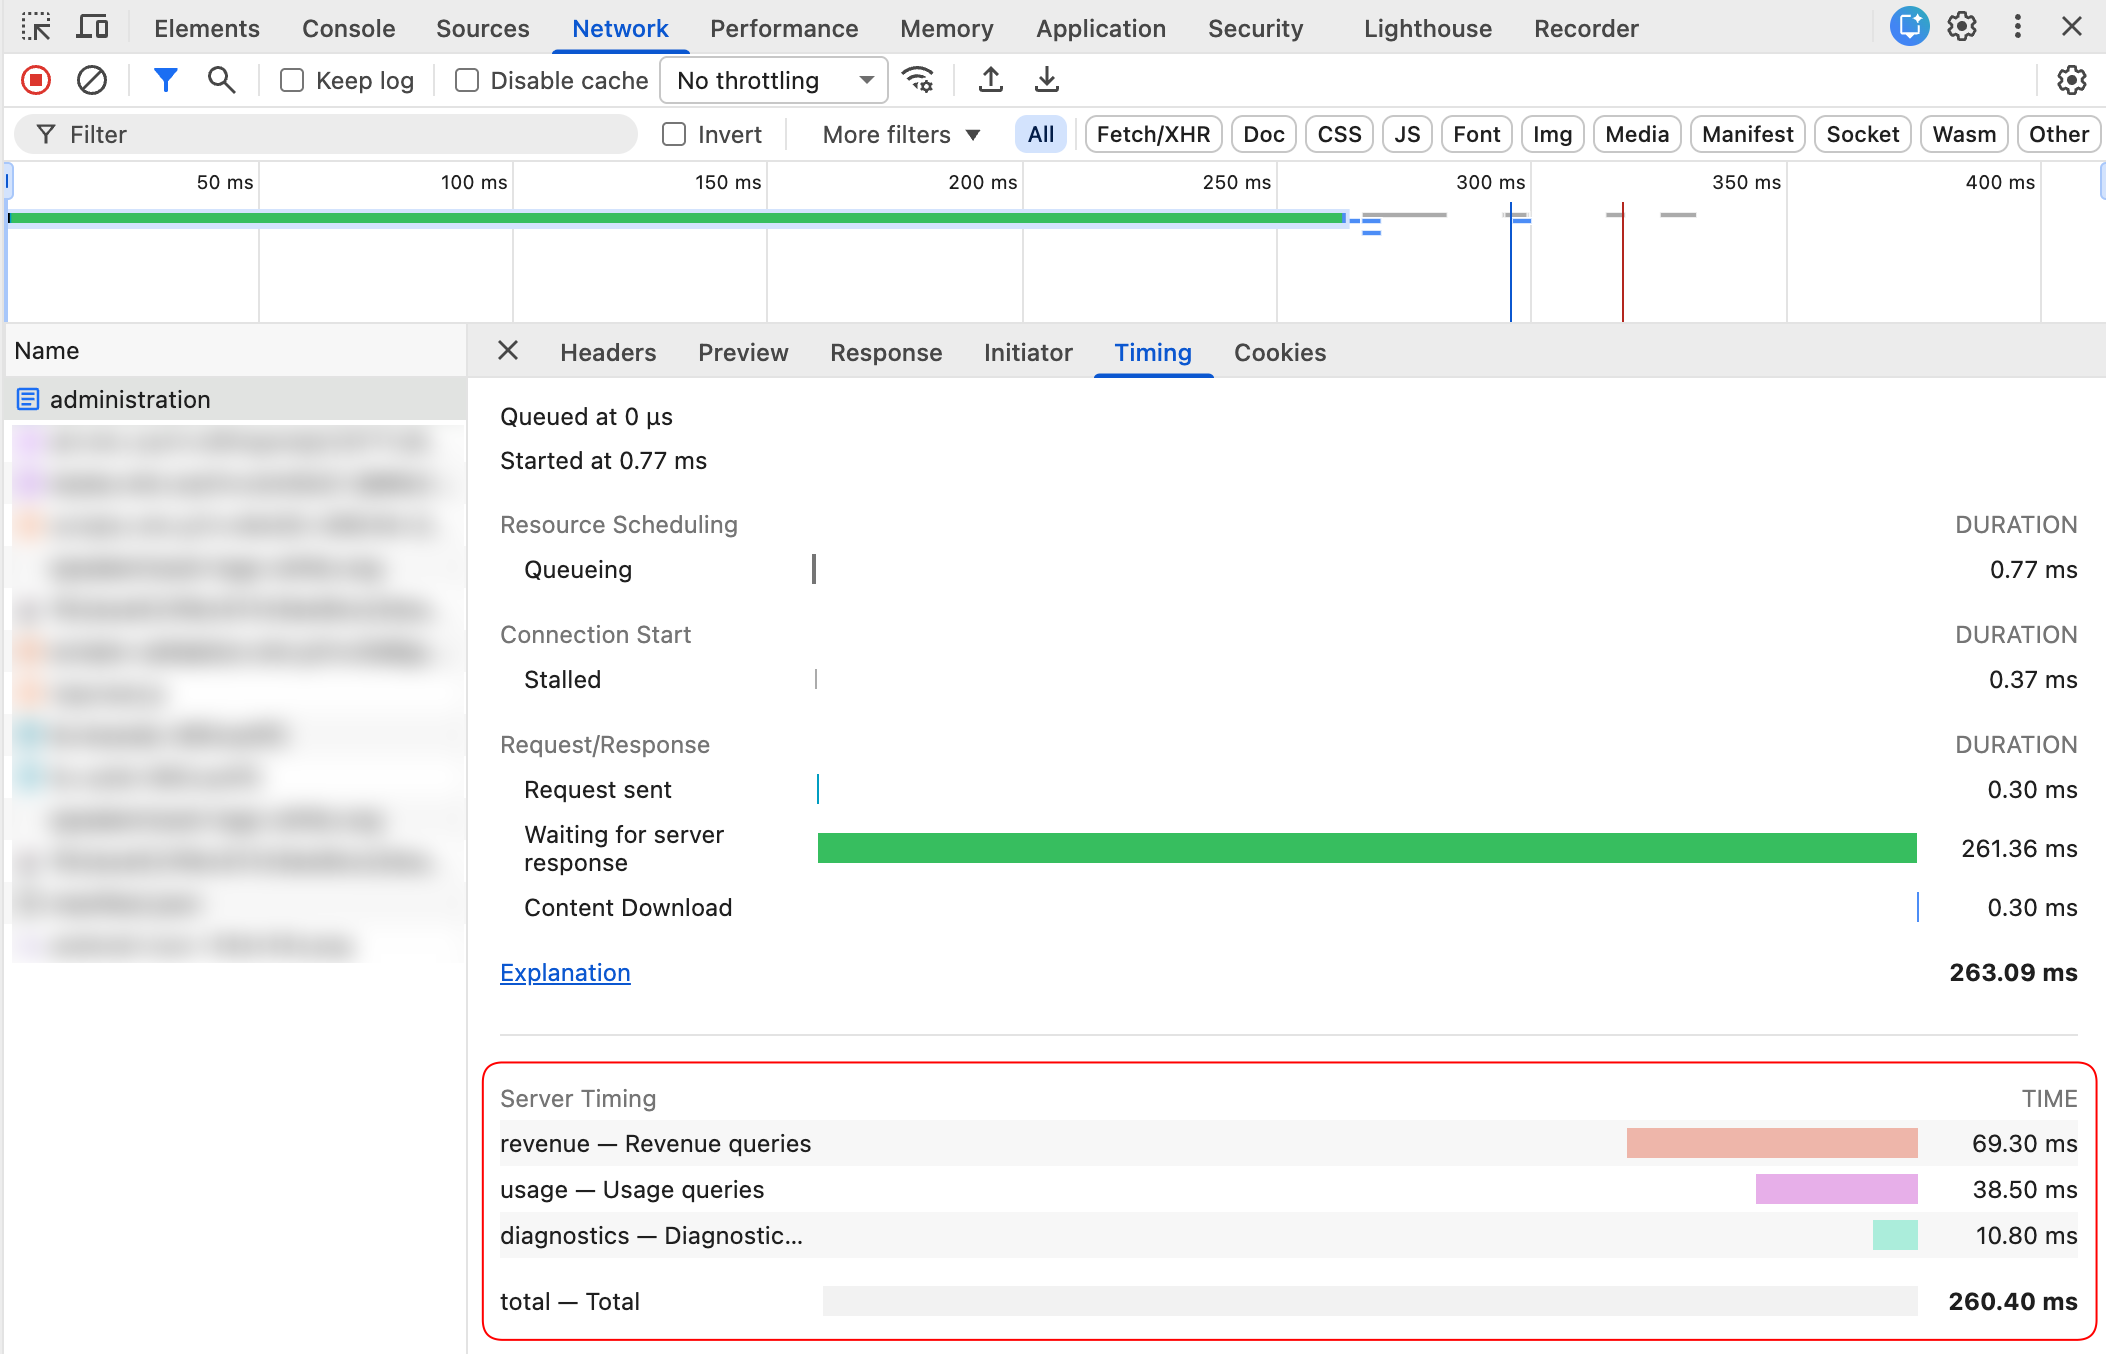Viewport: 2106px width, 1354px height.
Task: Click the Revenue queries timing bar
Action: tap(1772, 1143)
